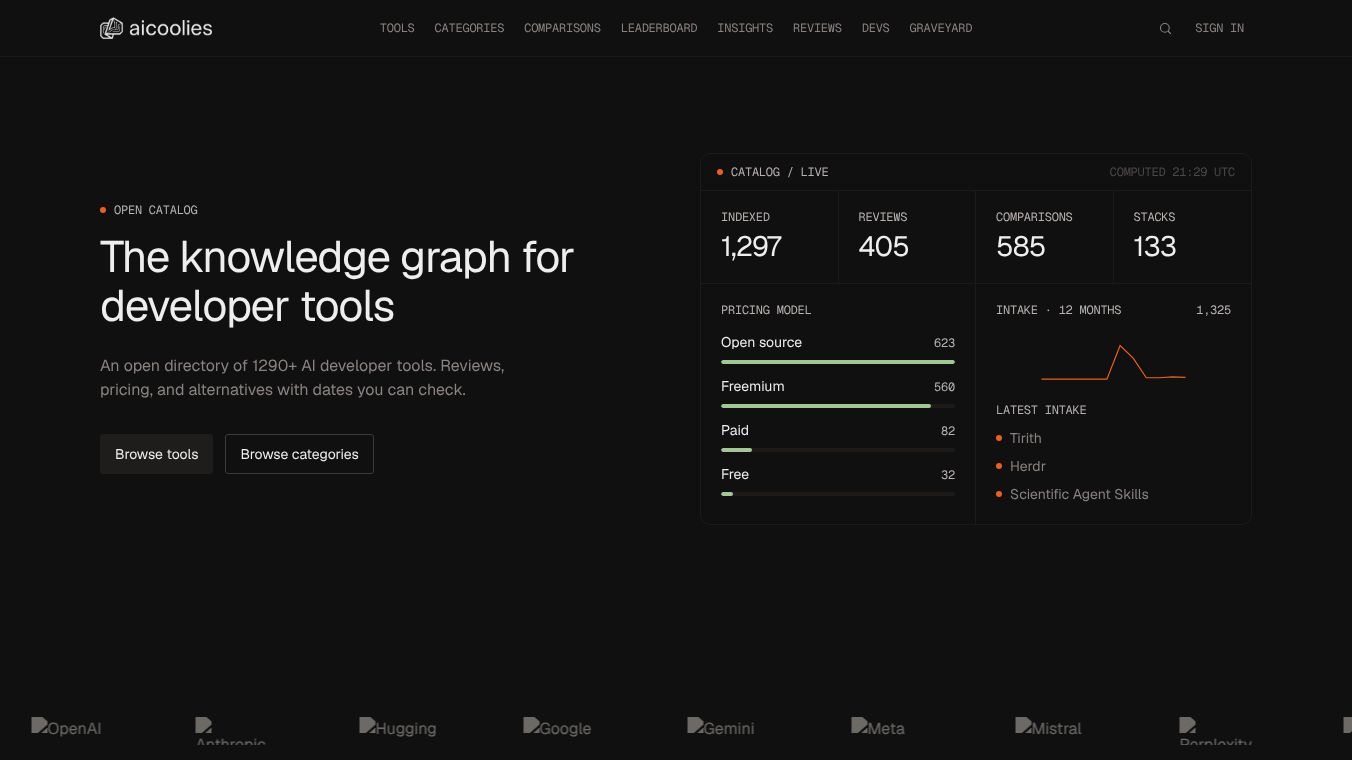Click the Comparisons 585 stat
The height and width of the screenshot is (760, 1352).
click(x=1044, y=237)
